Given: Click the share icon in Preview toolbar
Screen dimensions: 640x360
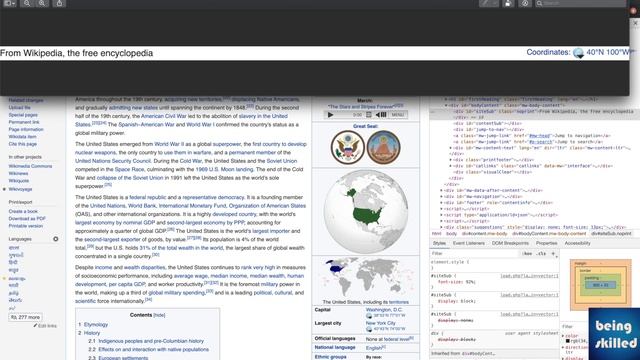Looking at the screenshot, I should (x=59, y=3).
